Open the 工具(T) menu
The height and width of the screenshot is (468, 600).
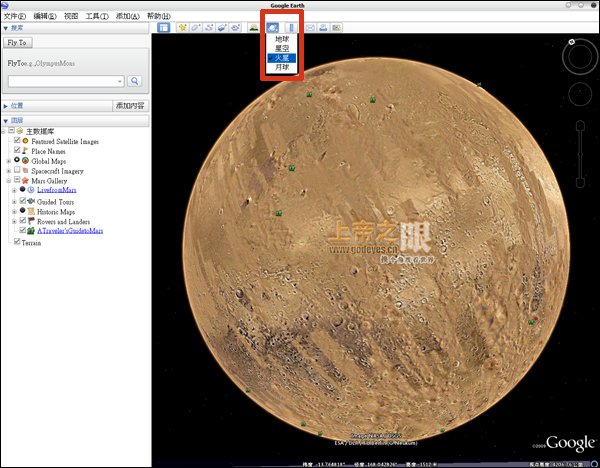[97, 16]
